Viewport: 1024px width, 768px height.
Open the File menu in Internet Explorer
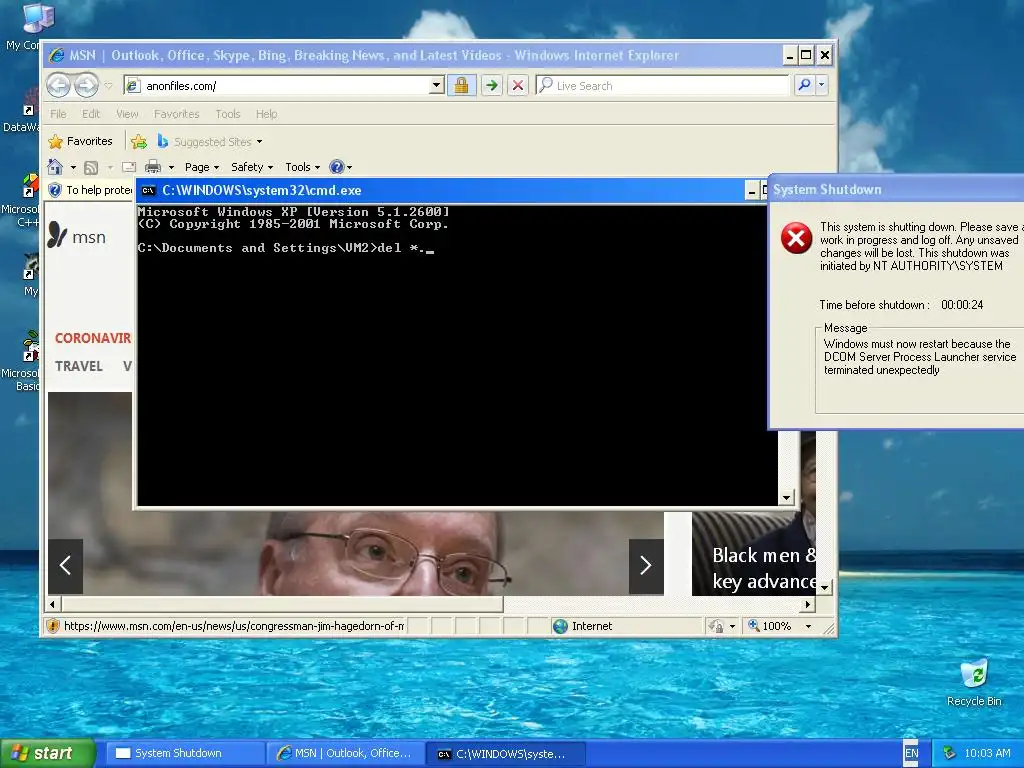(58, 114)
